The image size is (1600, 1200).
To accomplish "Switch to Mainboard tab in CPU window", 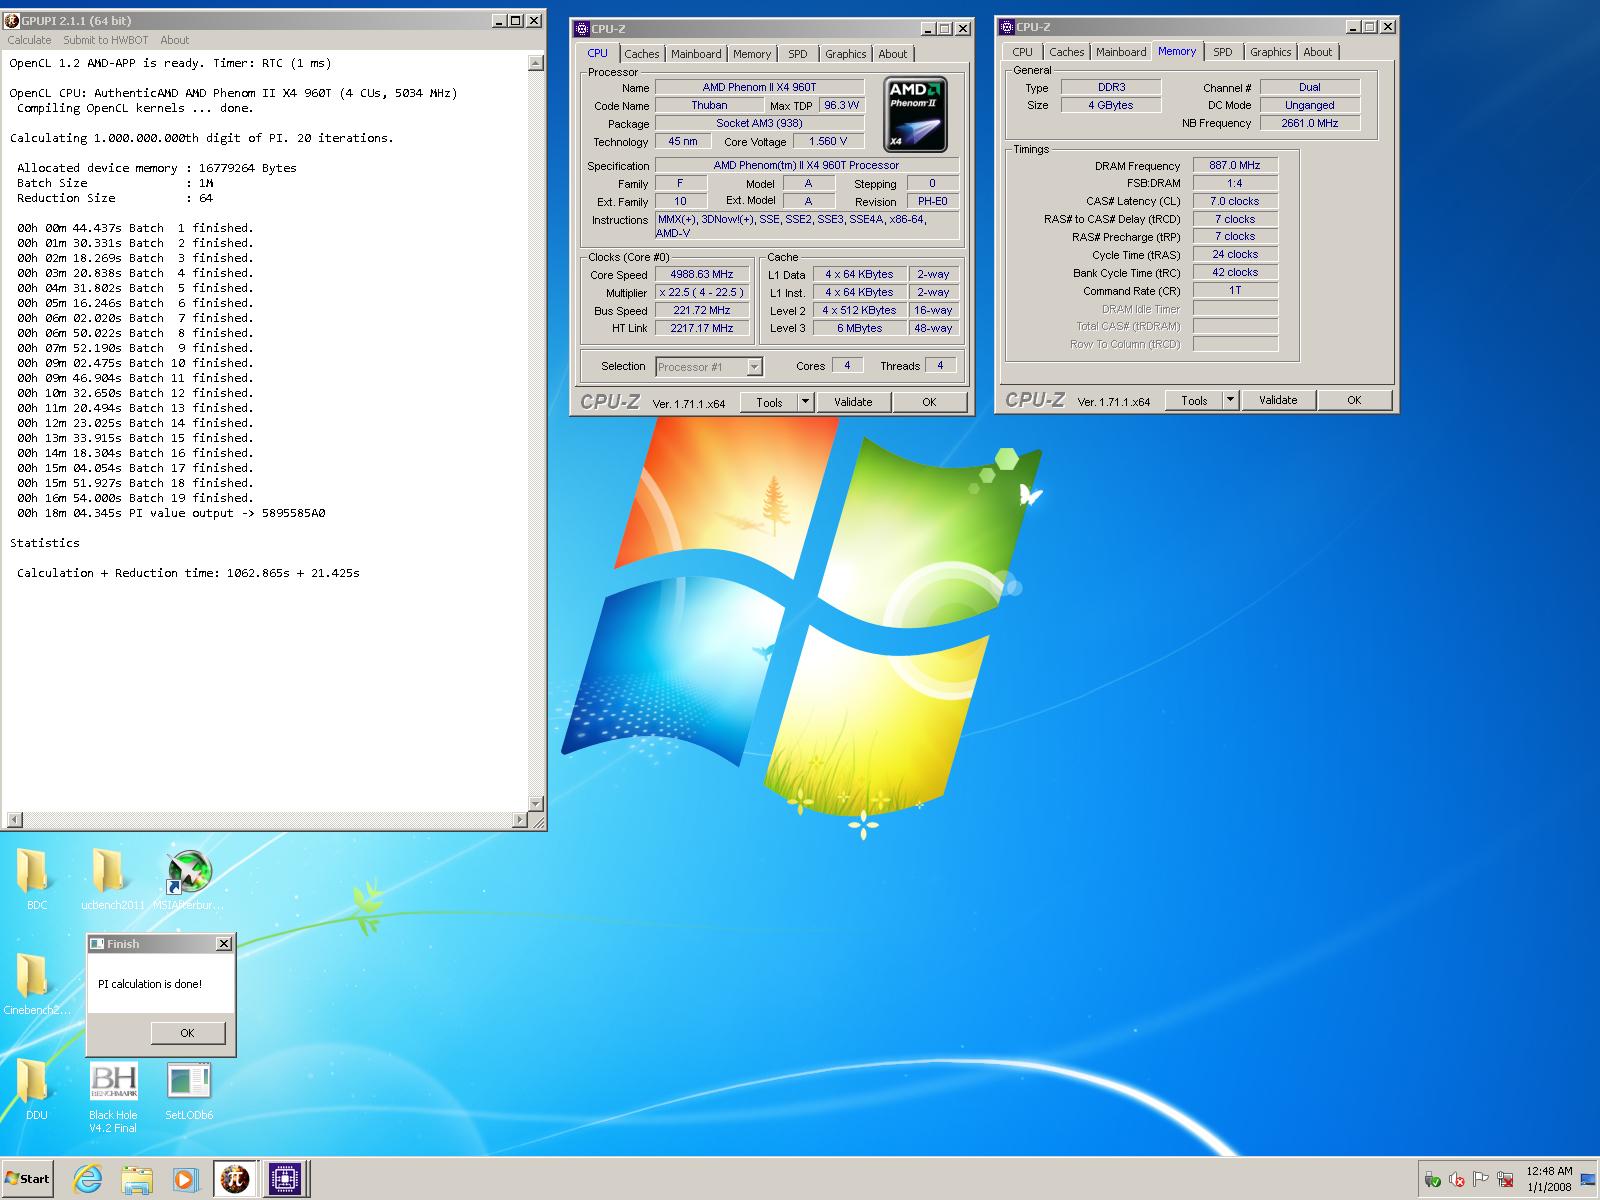I will pyautogui.click(x=696, y=54).
